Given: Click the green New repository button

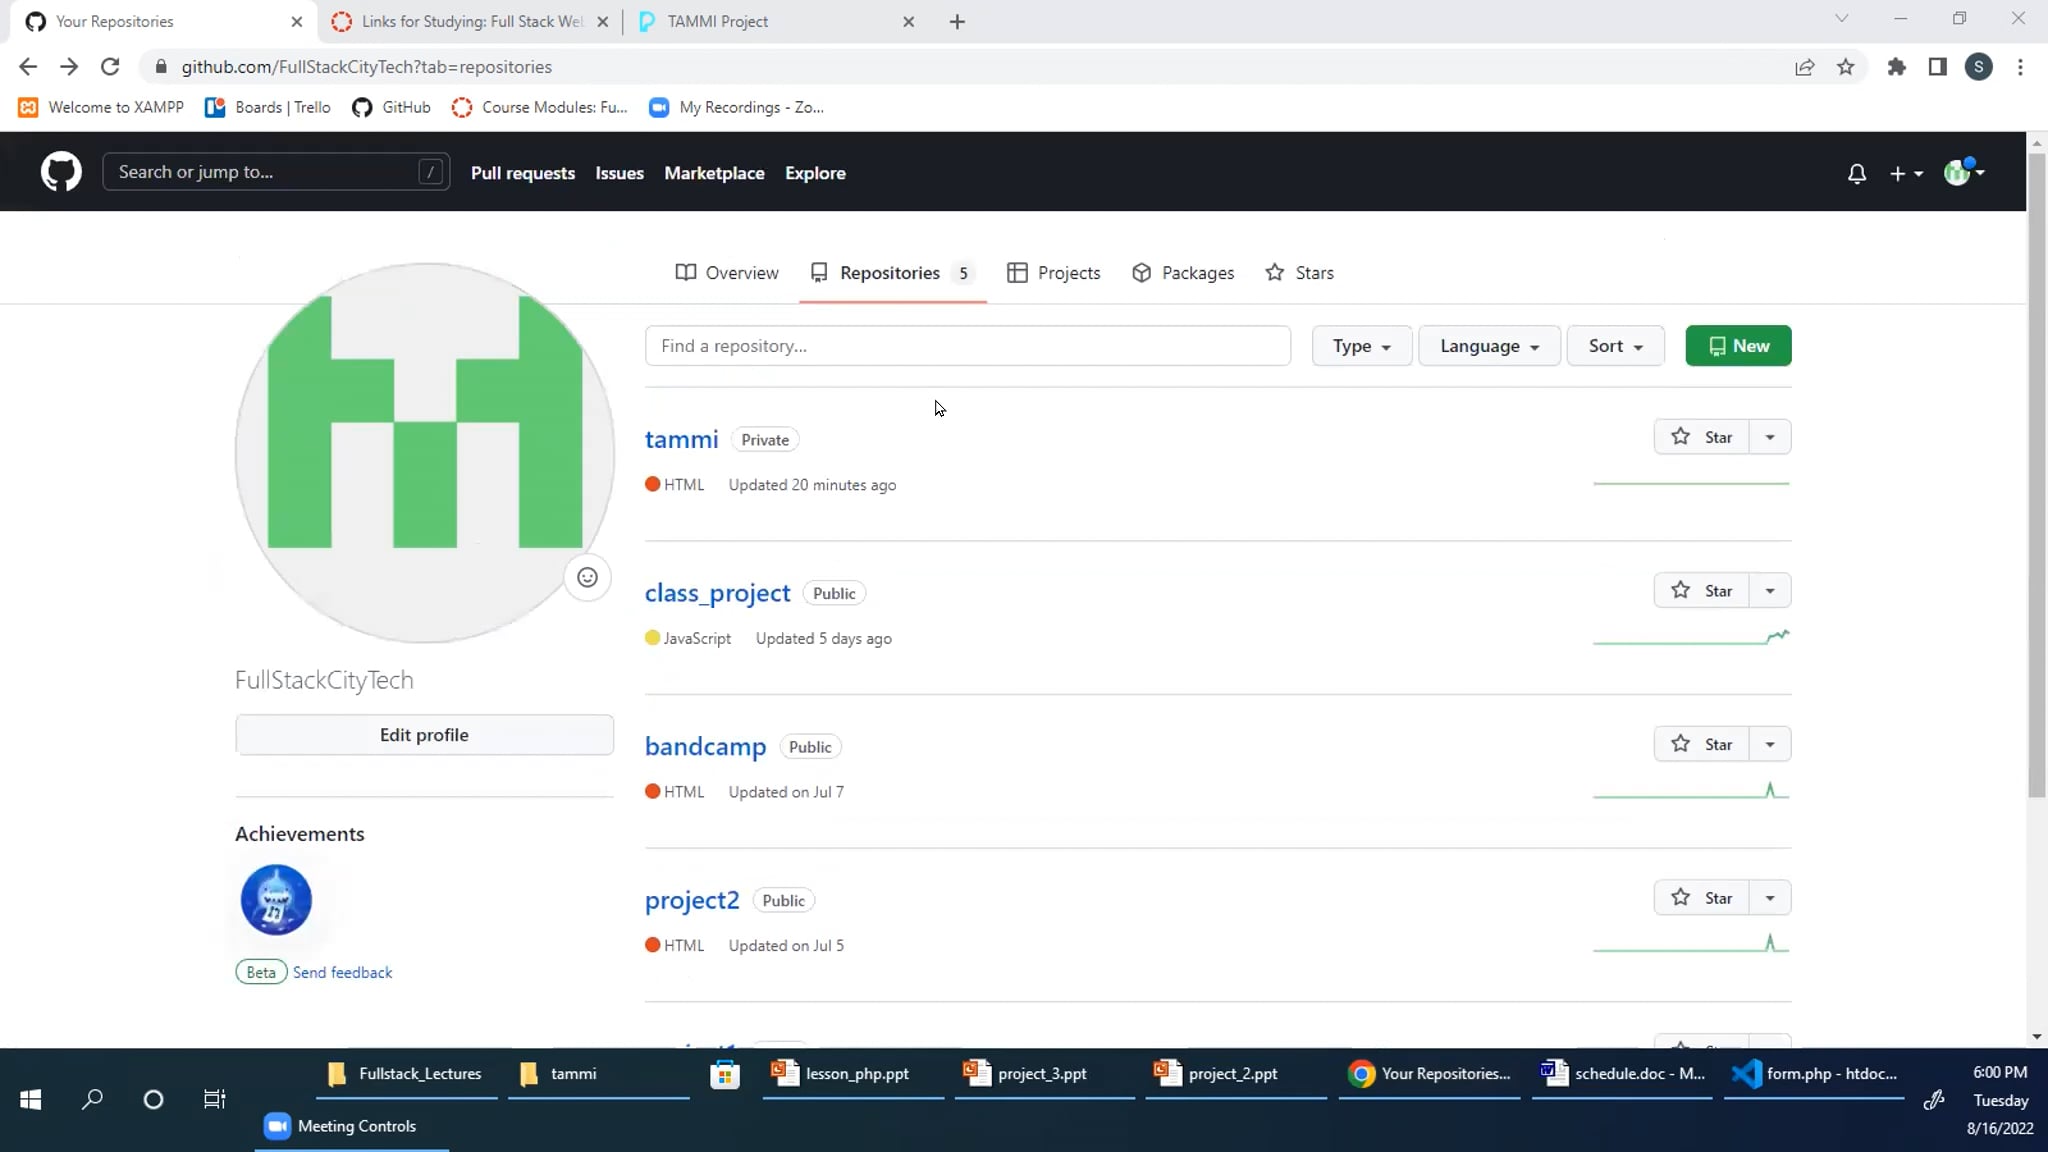Looking at the screenshot, I should point(1738,346).
